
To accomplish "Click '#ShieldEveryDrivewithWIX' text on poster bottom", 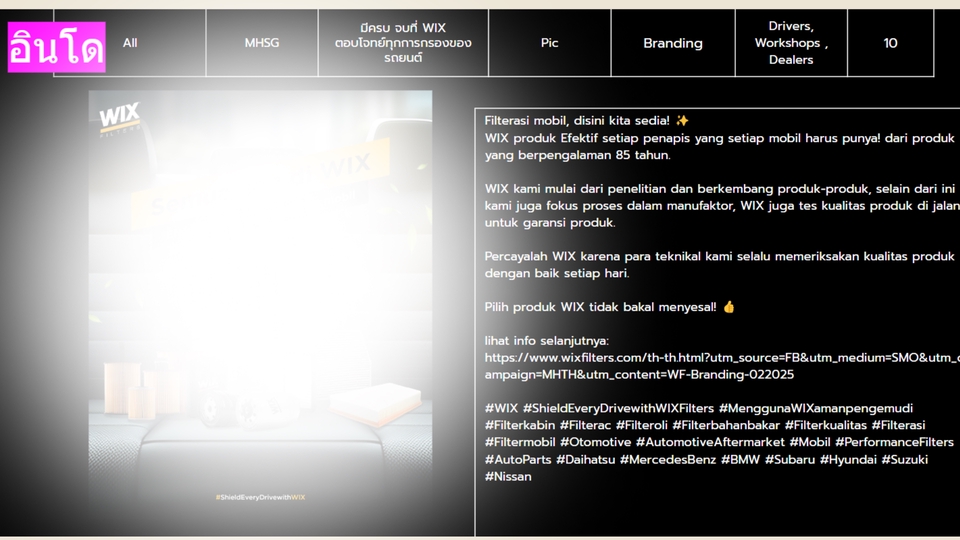I will 260,497.
